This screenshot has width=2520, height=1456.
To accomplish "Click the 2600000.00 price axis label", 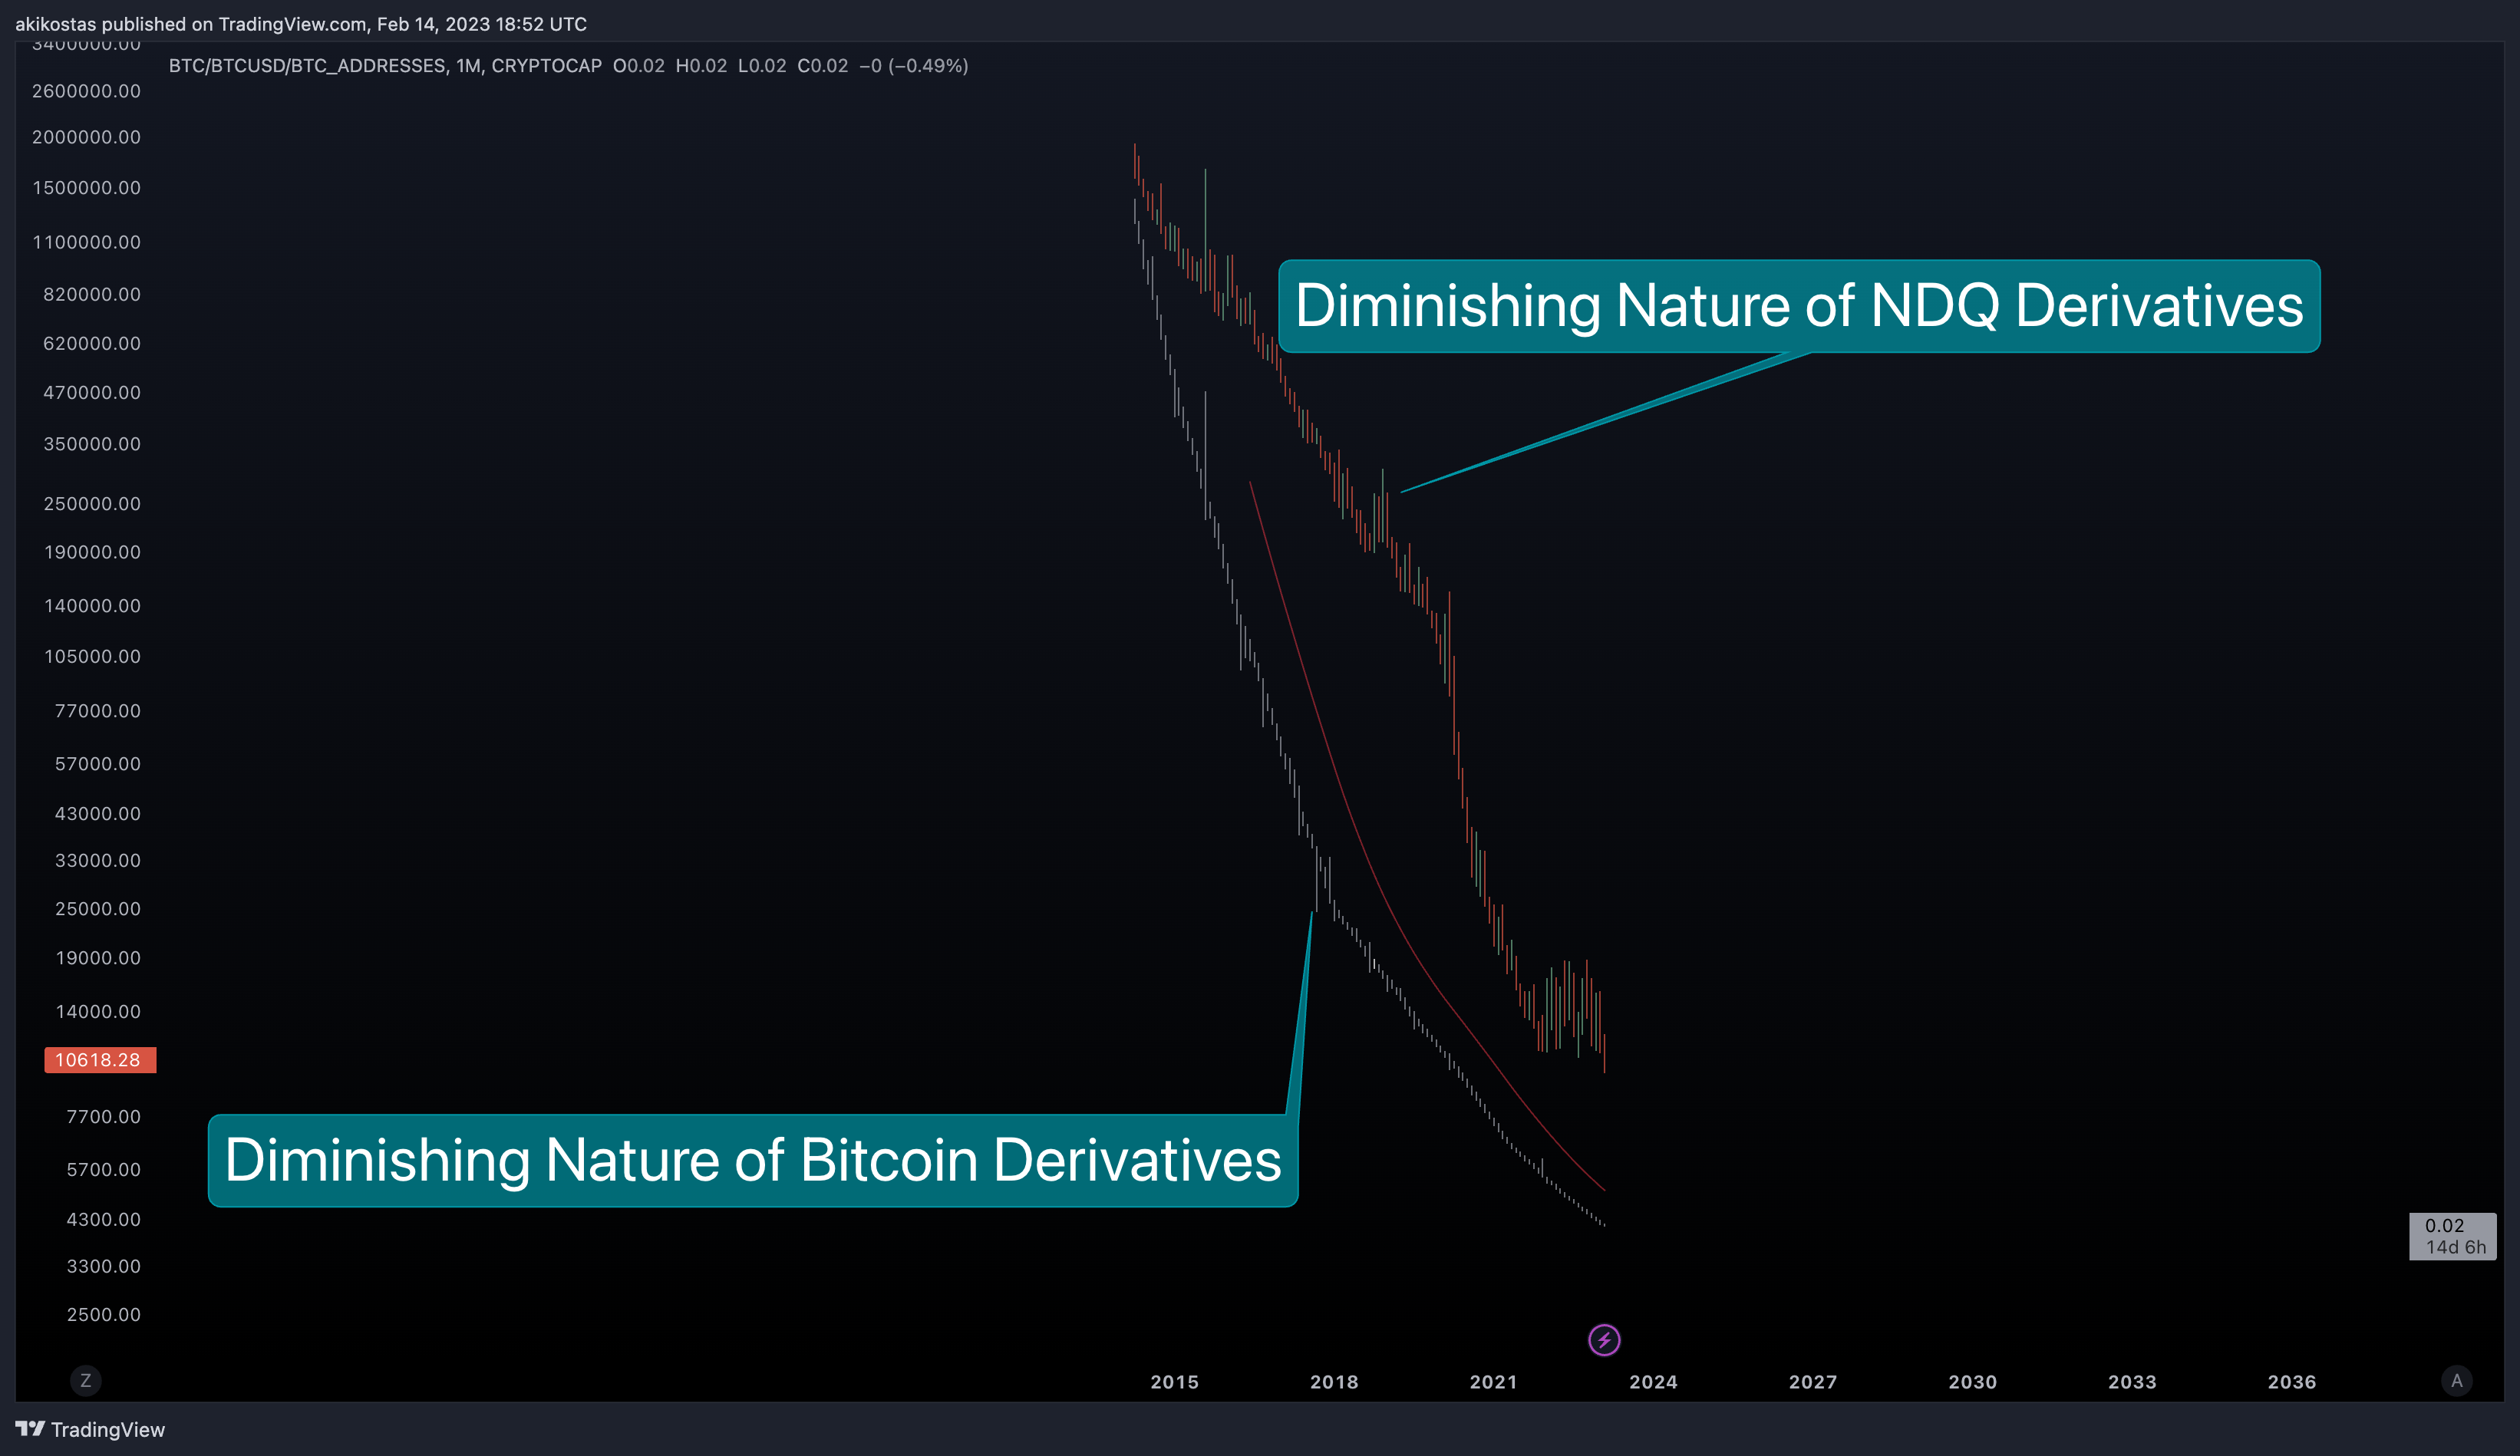I will (x=86, y=91).
